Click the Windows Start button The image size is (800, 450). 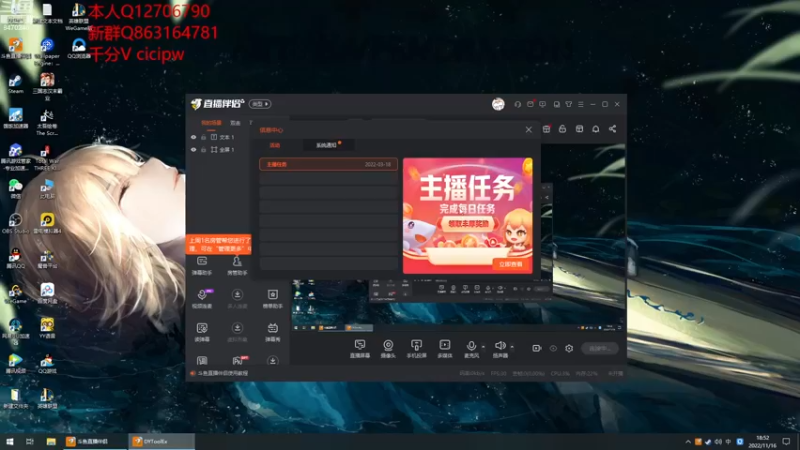coord(10,441)
